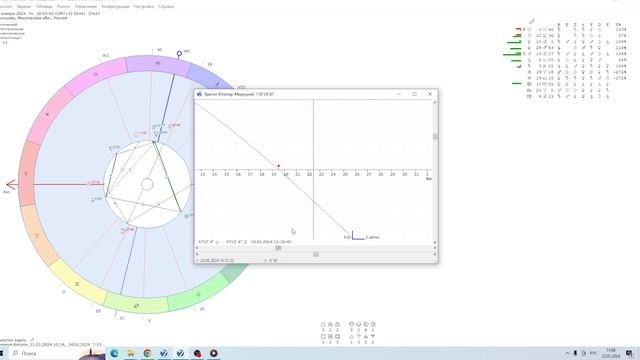Select the Moon row showing 97%

tap(576, 36)
